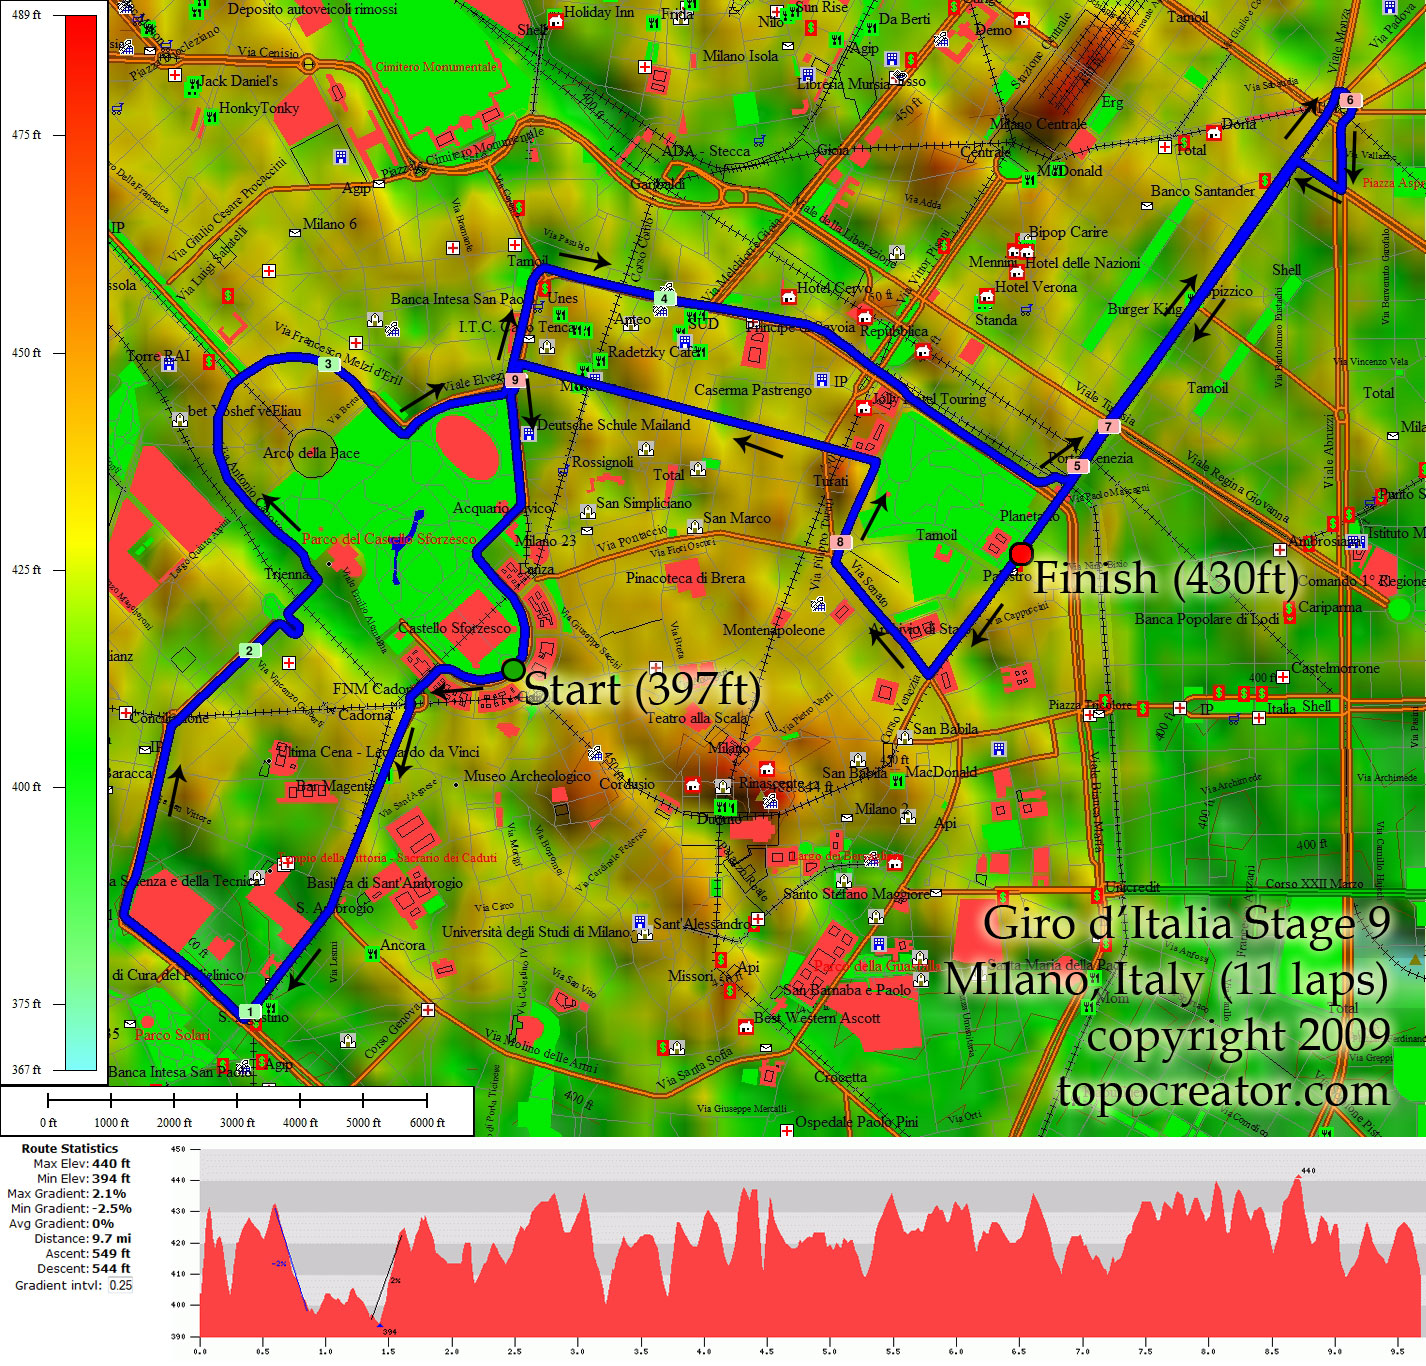Click the distance scale bar ruler

237,1101
